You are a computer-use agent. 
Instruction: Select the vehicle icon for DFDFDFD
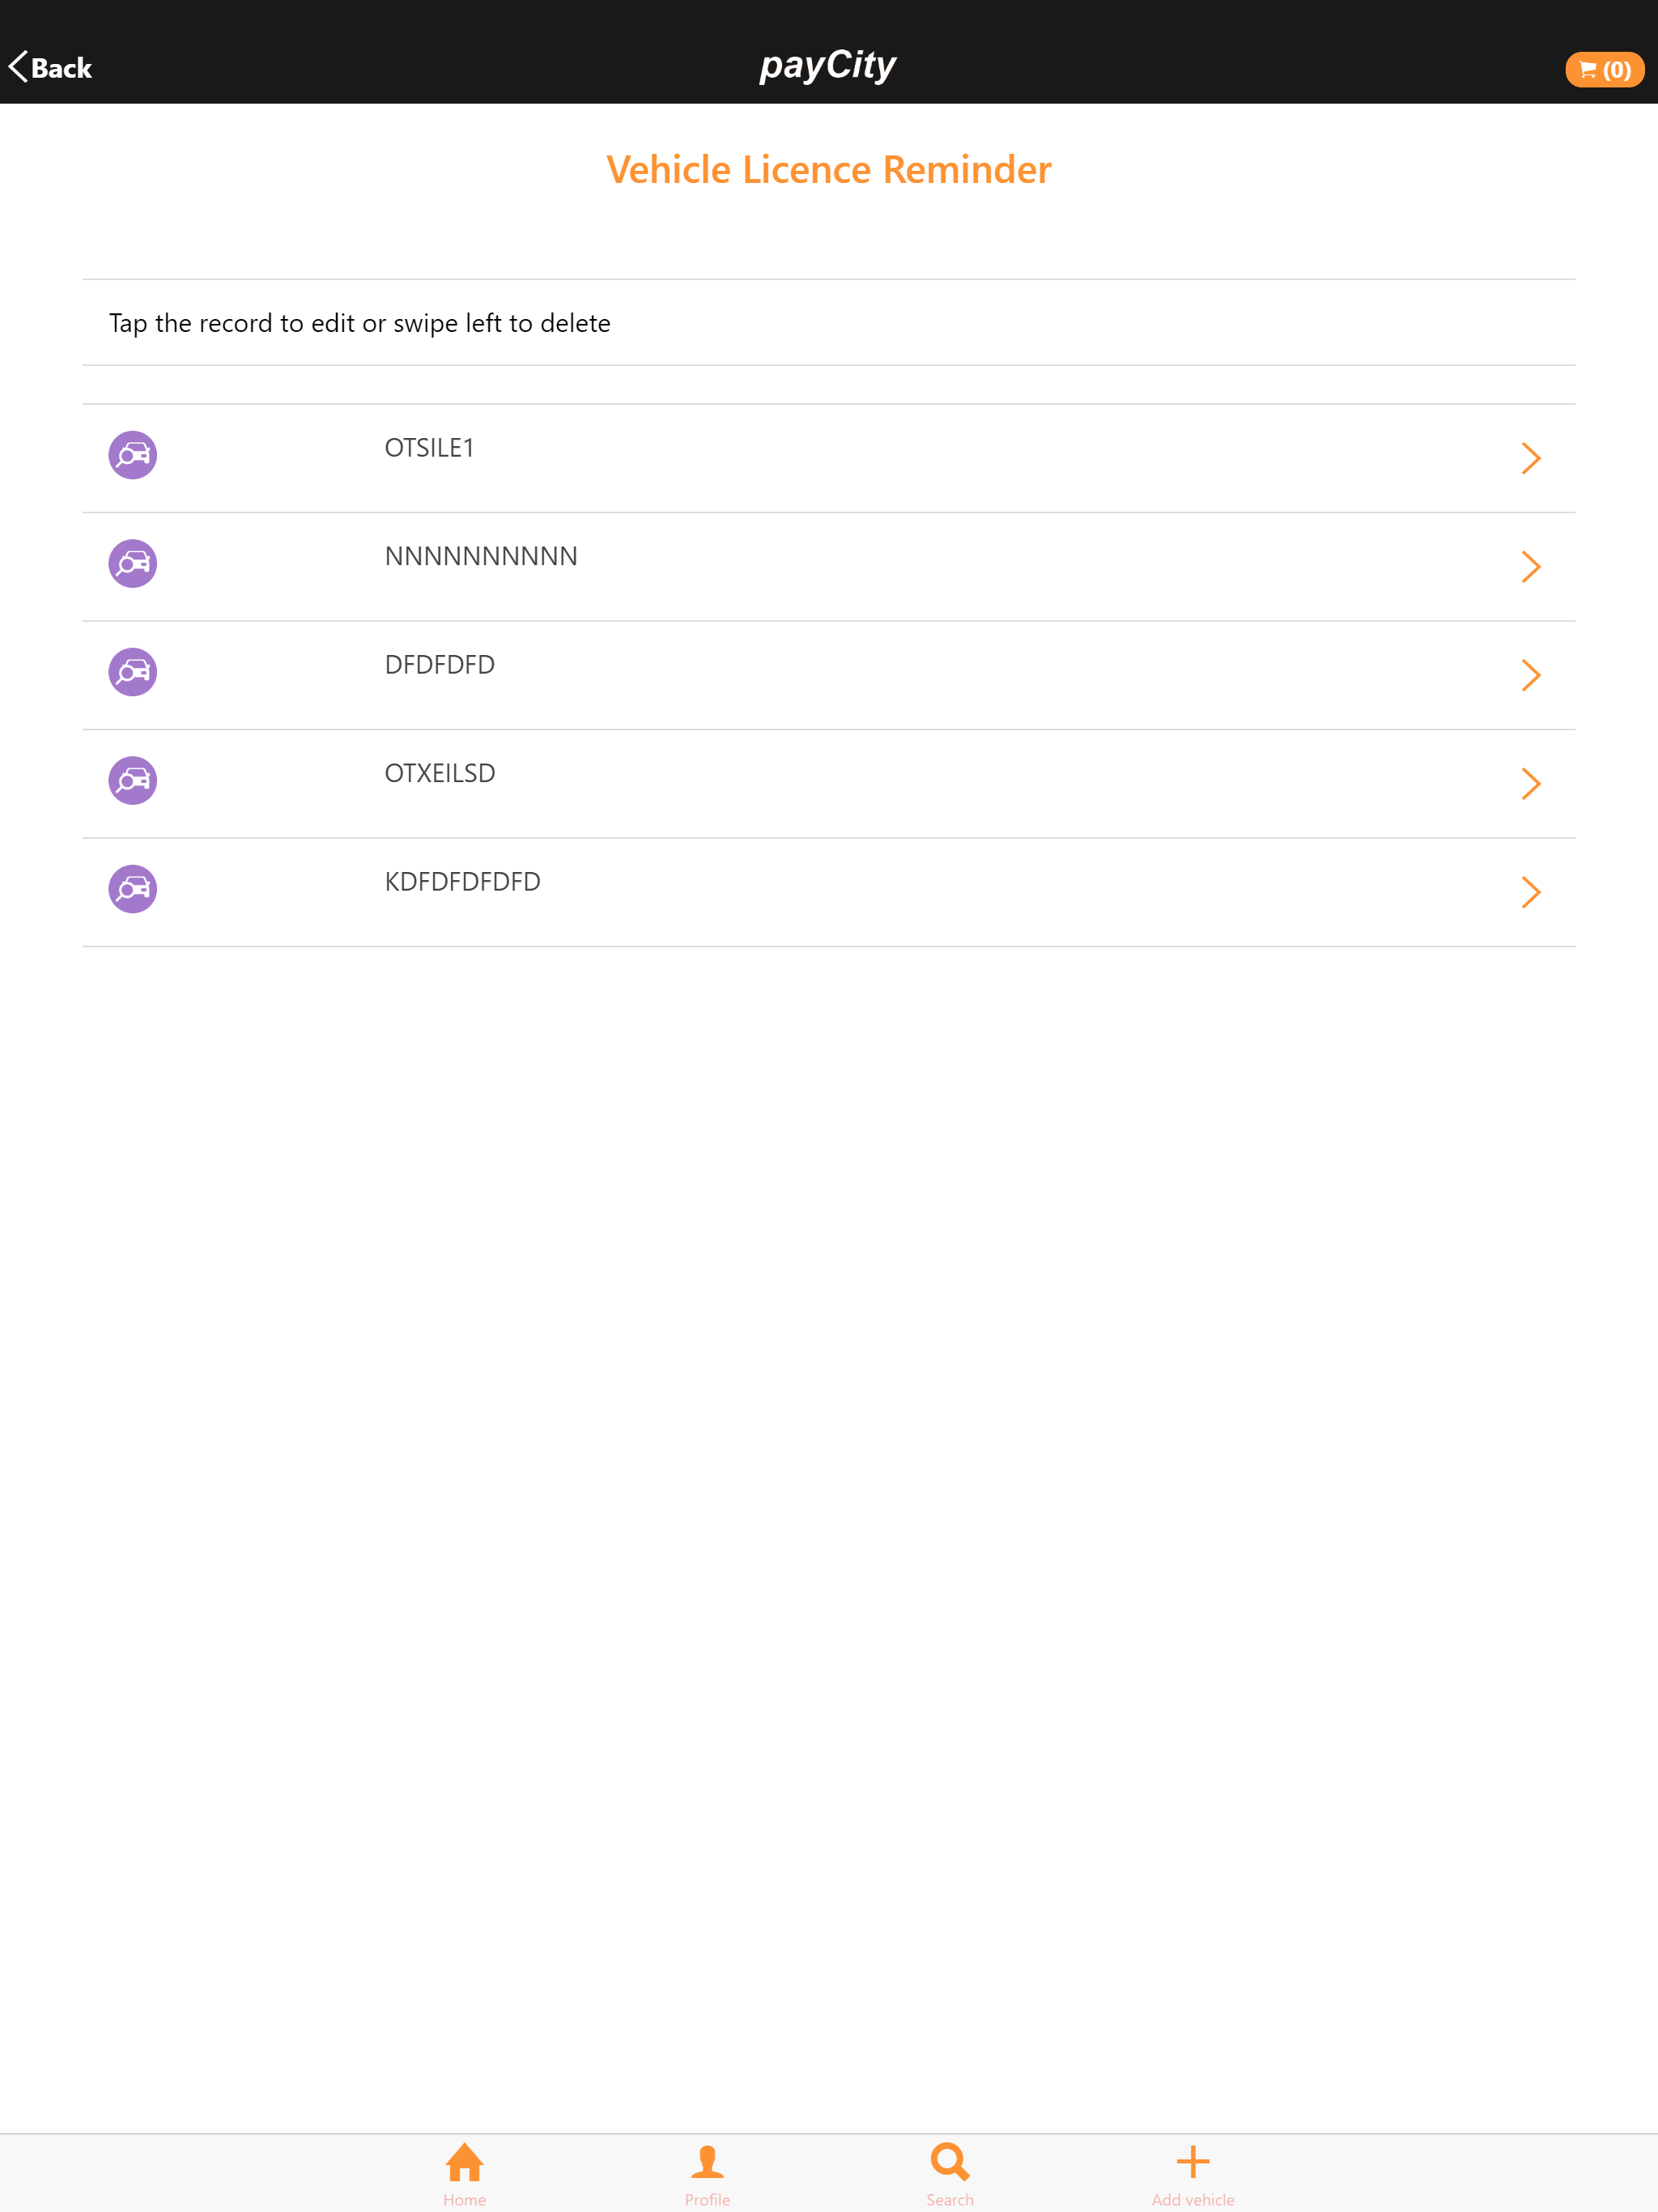131,672
